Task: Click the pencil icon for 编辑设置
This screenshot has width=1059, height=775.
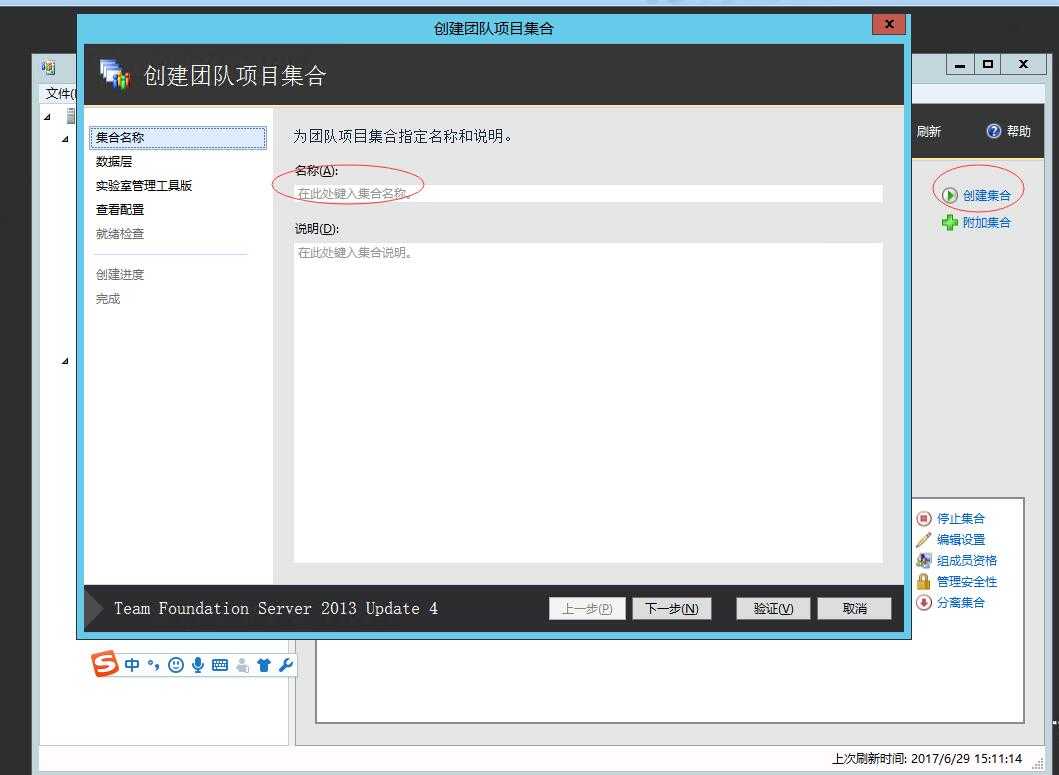Action: point(924,539)
